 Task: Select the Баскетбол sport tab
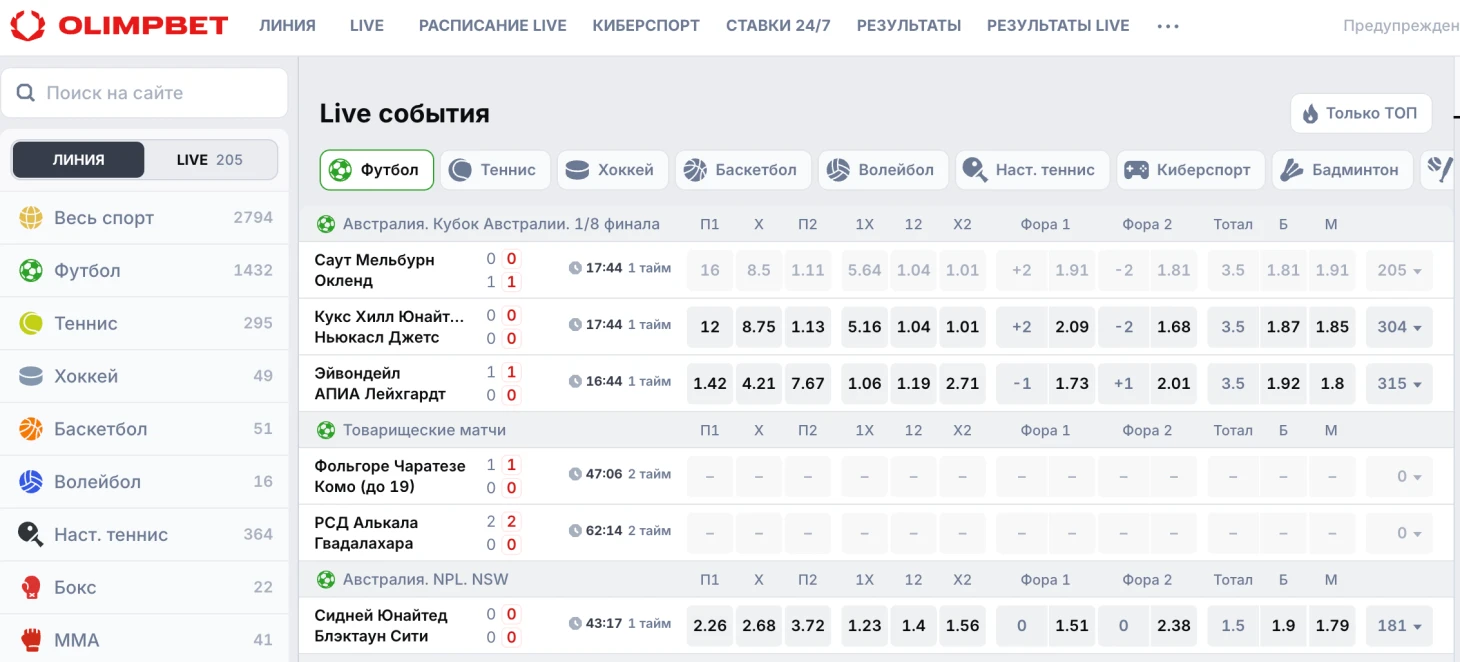743,170
